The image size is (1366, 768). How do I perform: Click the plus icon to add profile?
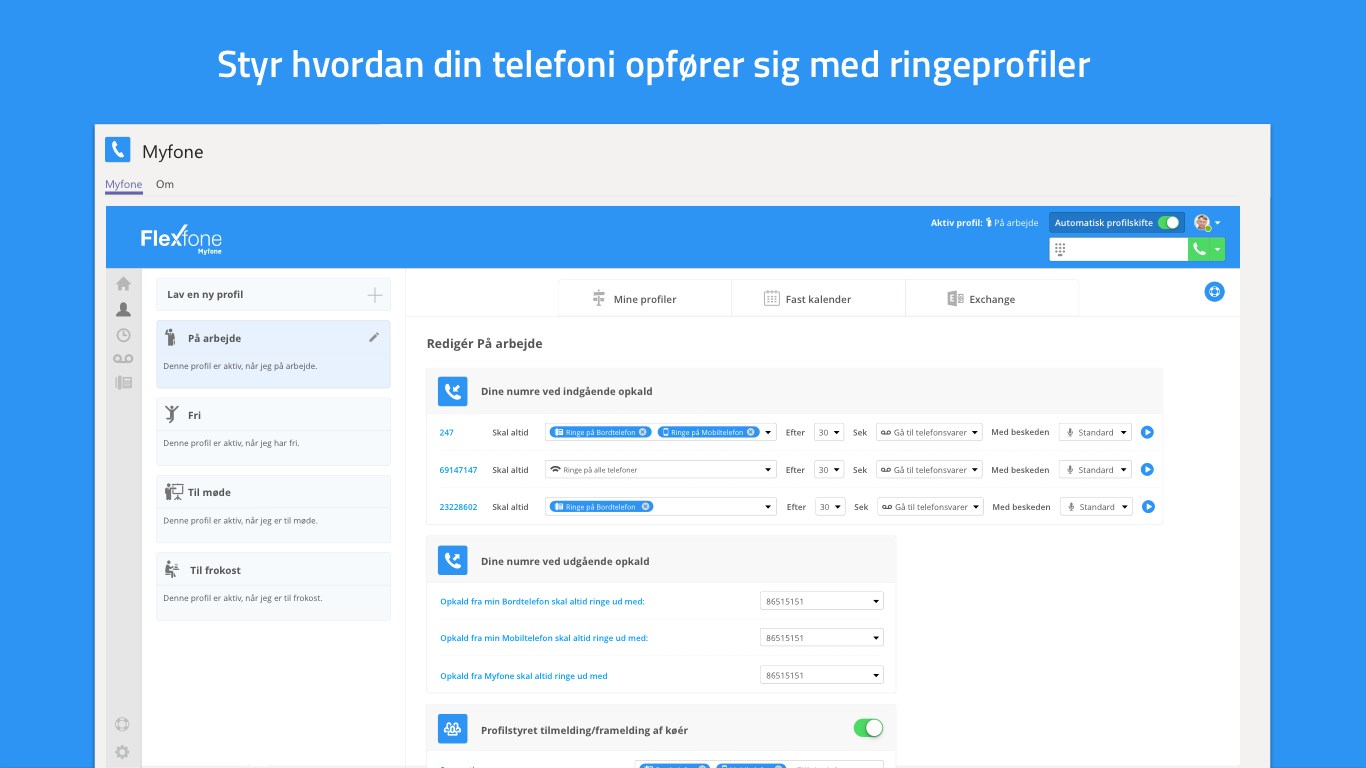[375, 294]
